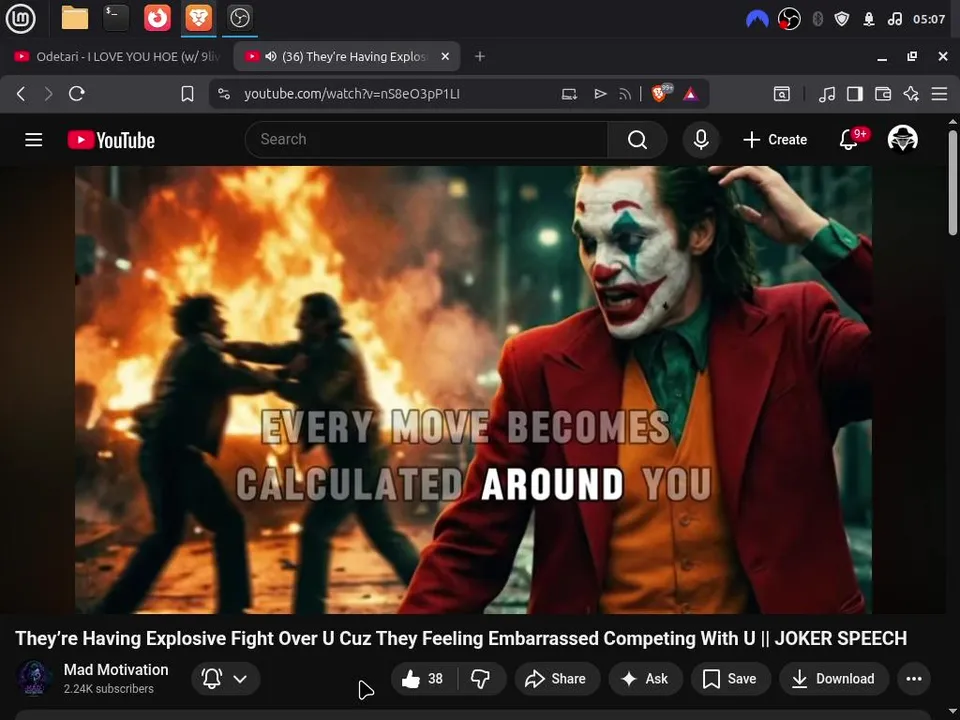
Task: Open the notifications bell in system tray
Action: 869,19
